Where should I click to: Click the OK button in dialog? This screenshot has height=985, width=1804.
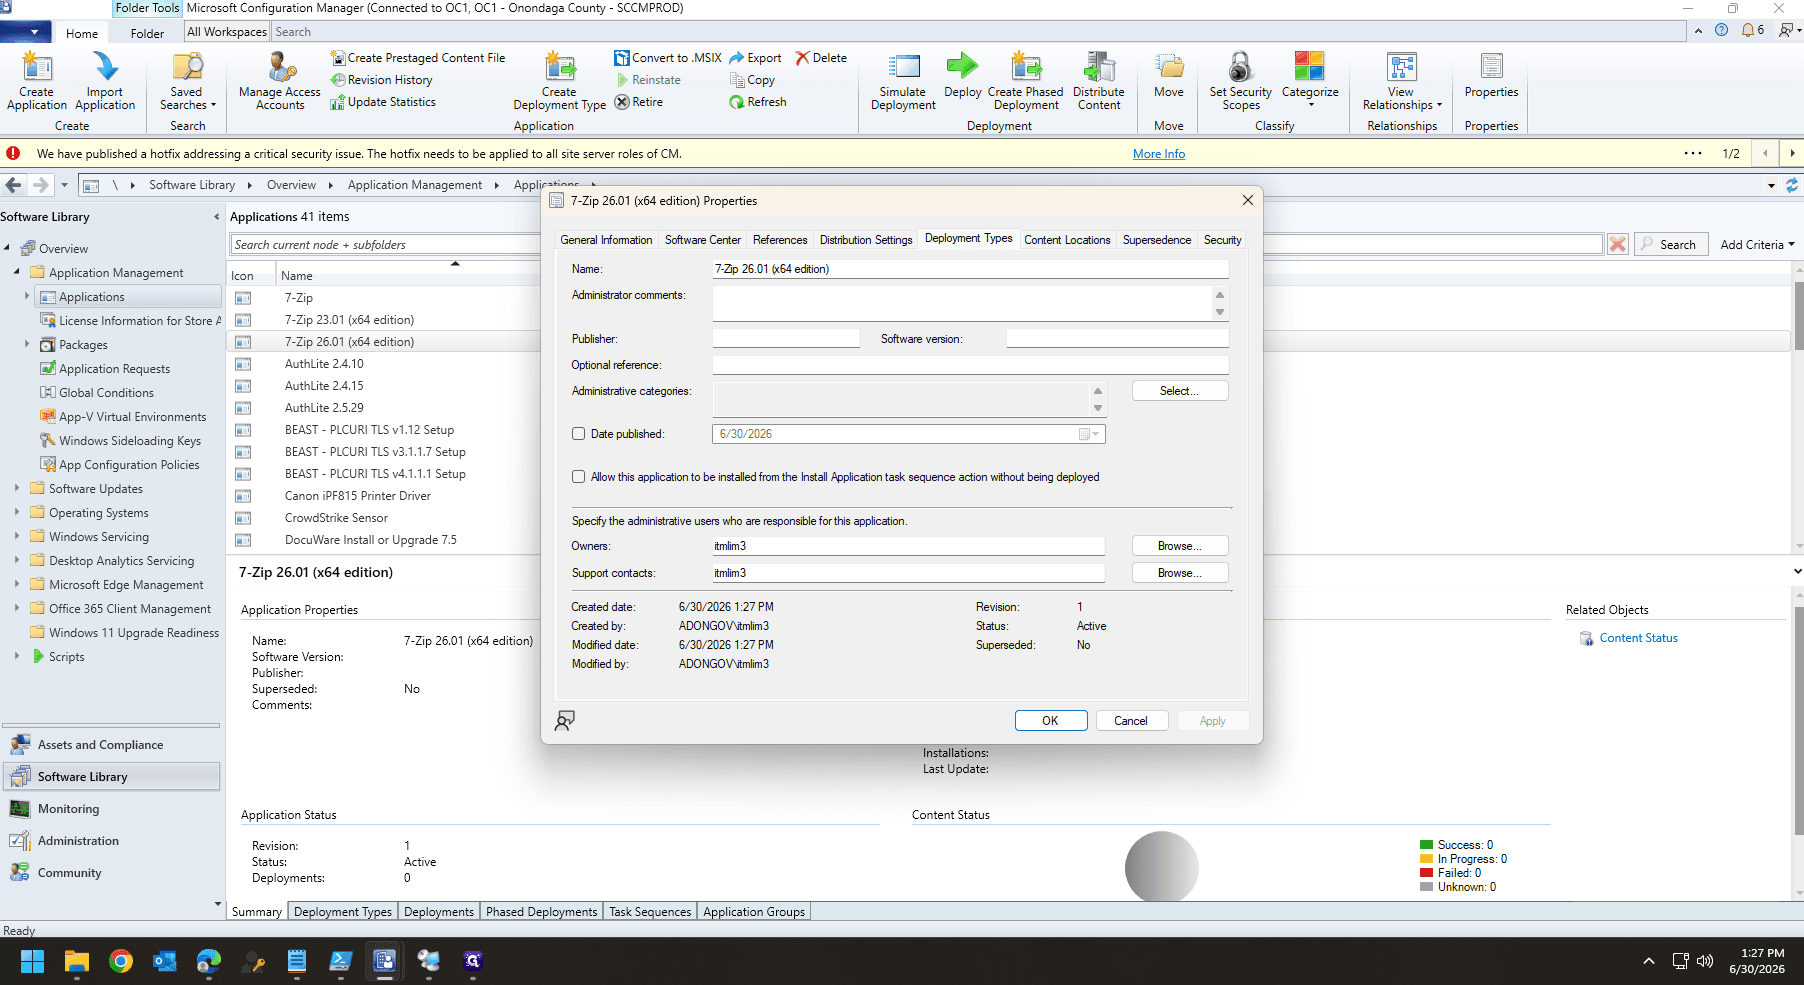(1050, 721)
